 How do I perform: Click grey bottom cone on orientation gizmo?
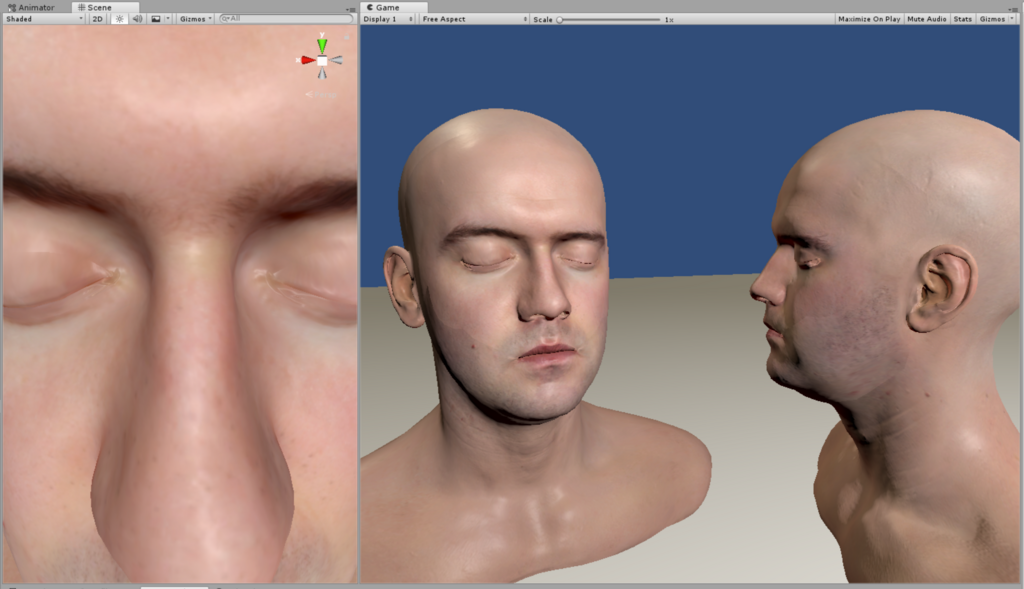(322, 74)
